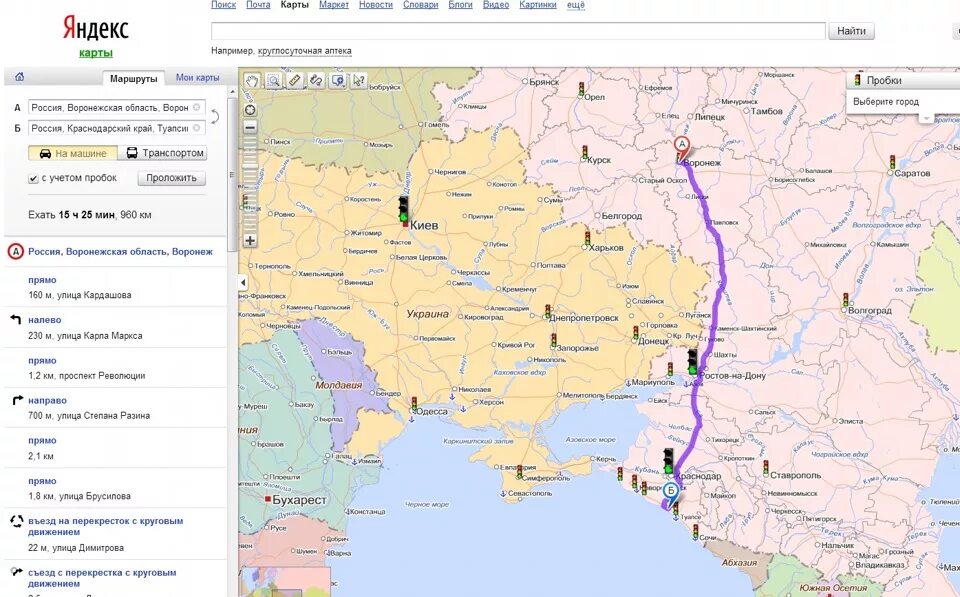960x597 pixels.
Task: Click the round locate-position button on the map
Action: tap(250, 110)
